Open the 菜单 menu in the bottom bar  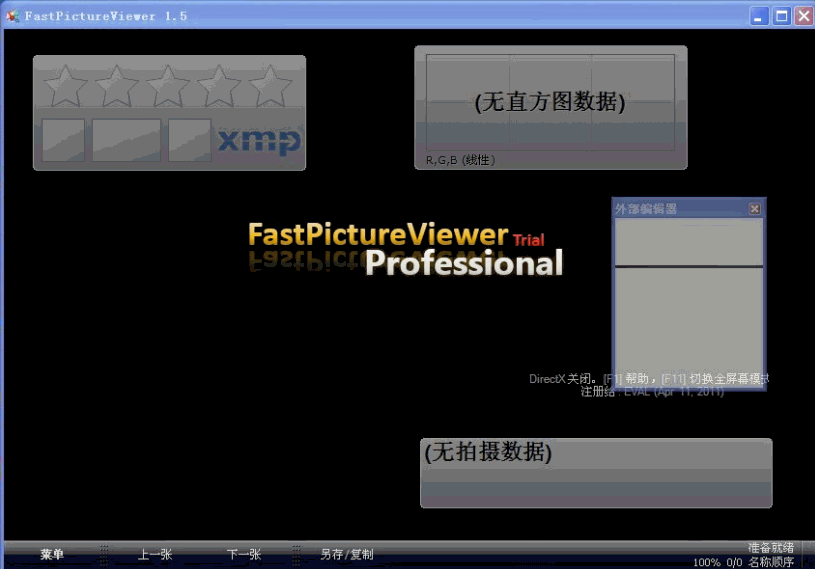[x=52, y=554]
